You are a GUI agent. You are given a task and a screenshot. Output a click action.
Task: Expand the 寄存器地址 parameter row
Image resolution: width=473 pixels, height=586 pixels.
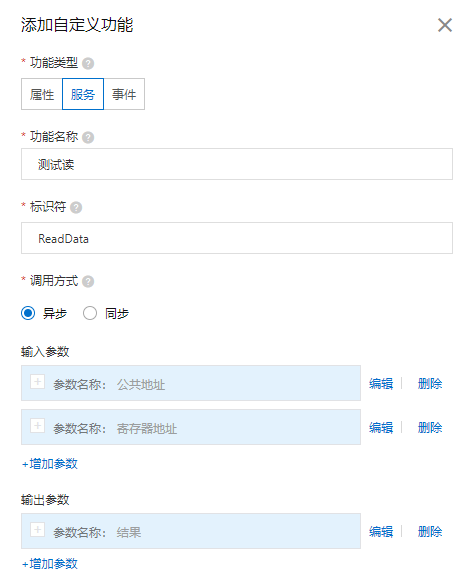pyautogui.click(x=37, y=425)
